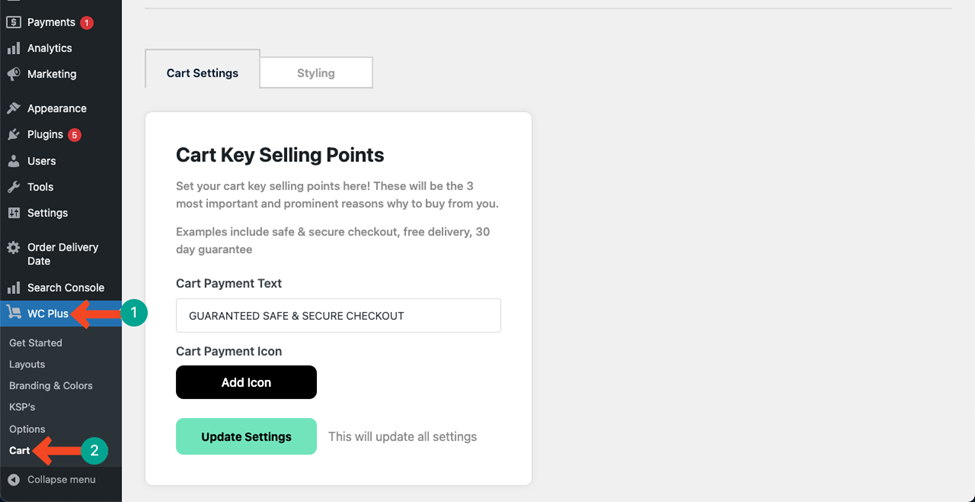Click the Add Icon button
This screenshot has width=975, height=502.
(x=246, y=382)
